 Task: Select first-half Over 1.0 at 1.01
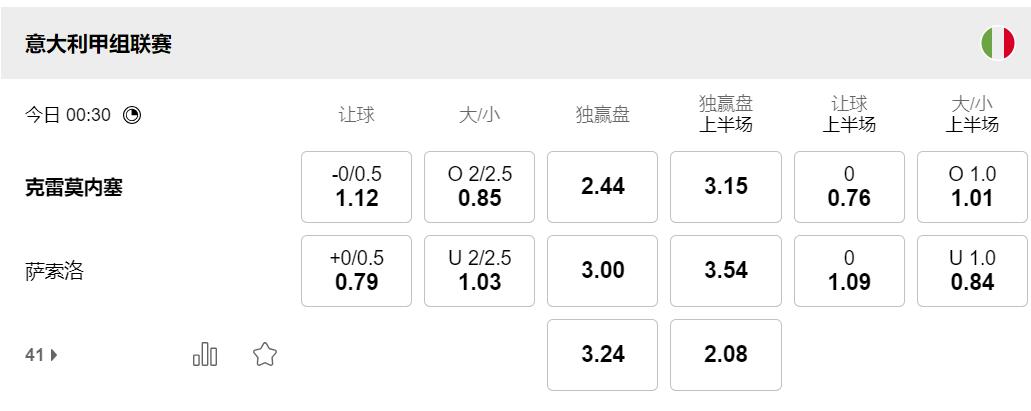tap(972, 187)
